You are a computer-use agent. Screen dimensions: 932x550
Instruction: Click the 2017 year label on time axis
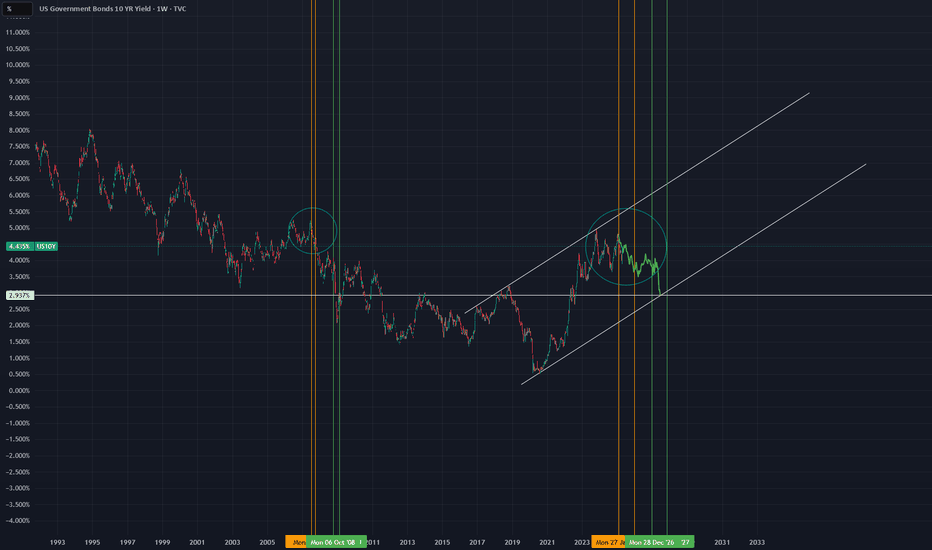coord(477,542)
